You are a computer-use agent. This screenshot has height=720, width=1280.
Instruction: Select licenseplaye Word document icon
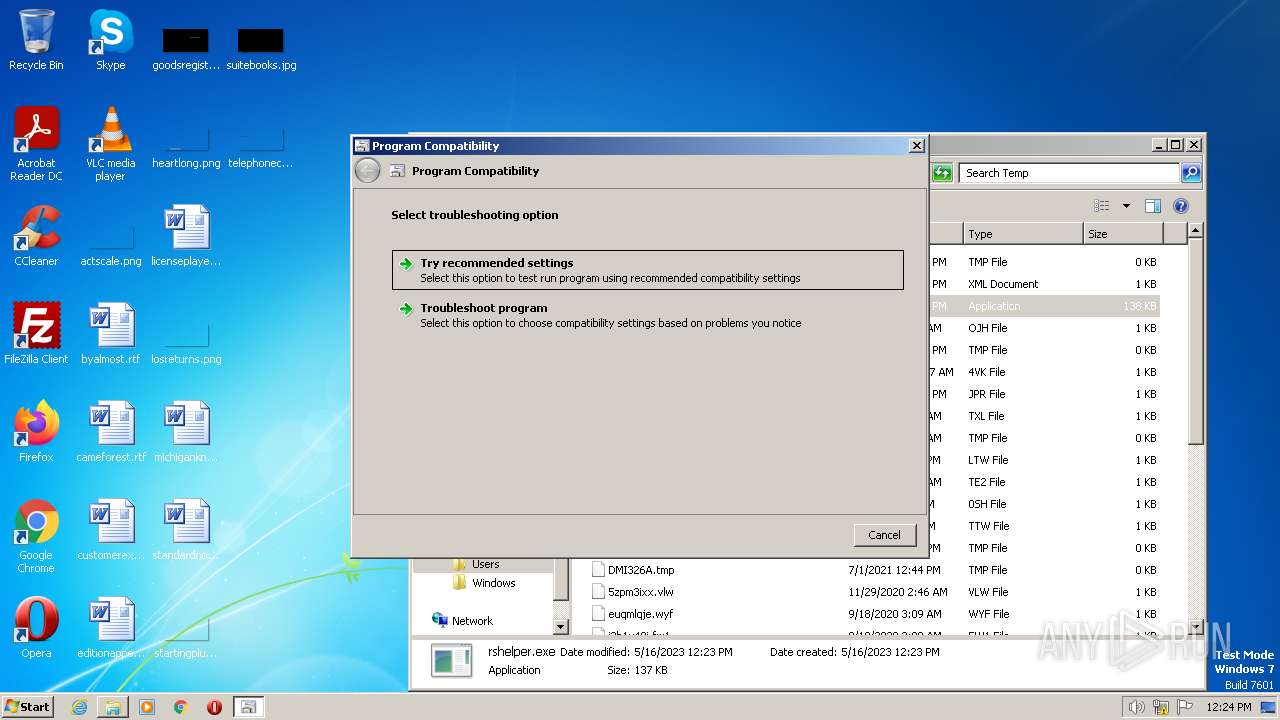[x=186, y=236]
